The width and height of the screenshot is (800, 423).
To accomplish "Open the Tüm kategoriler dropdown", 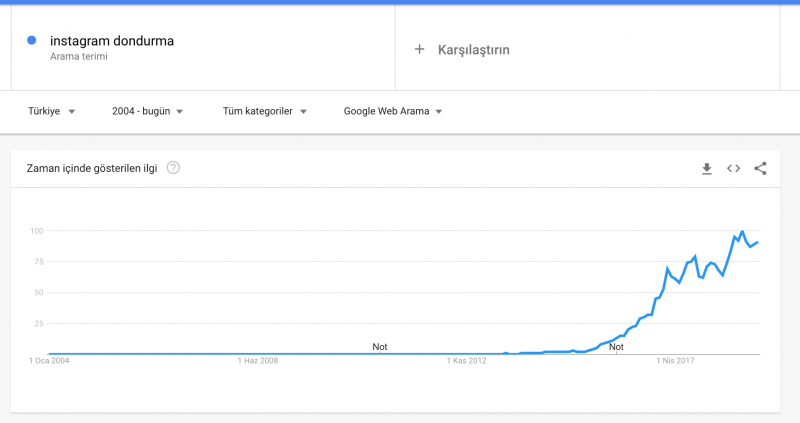I will point(264,111).
